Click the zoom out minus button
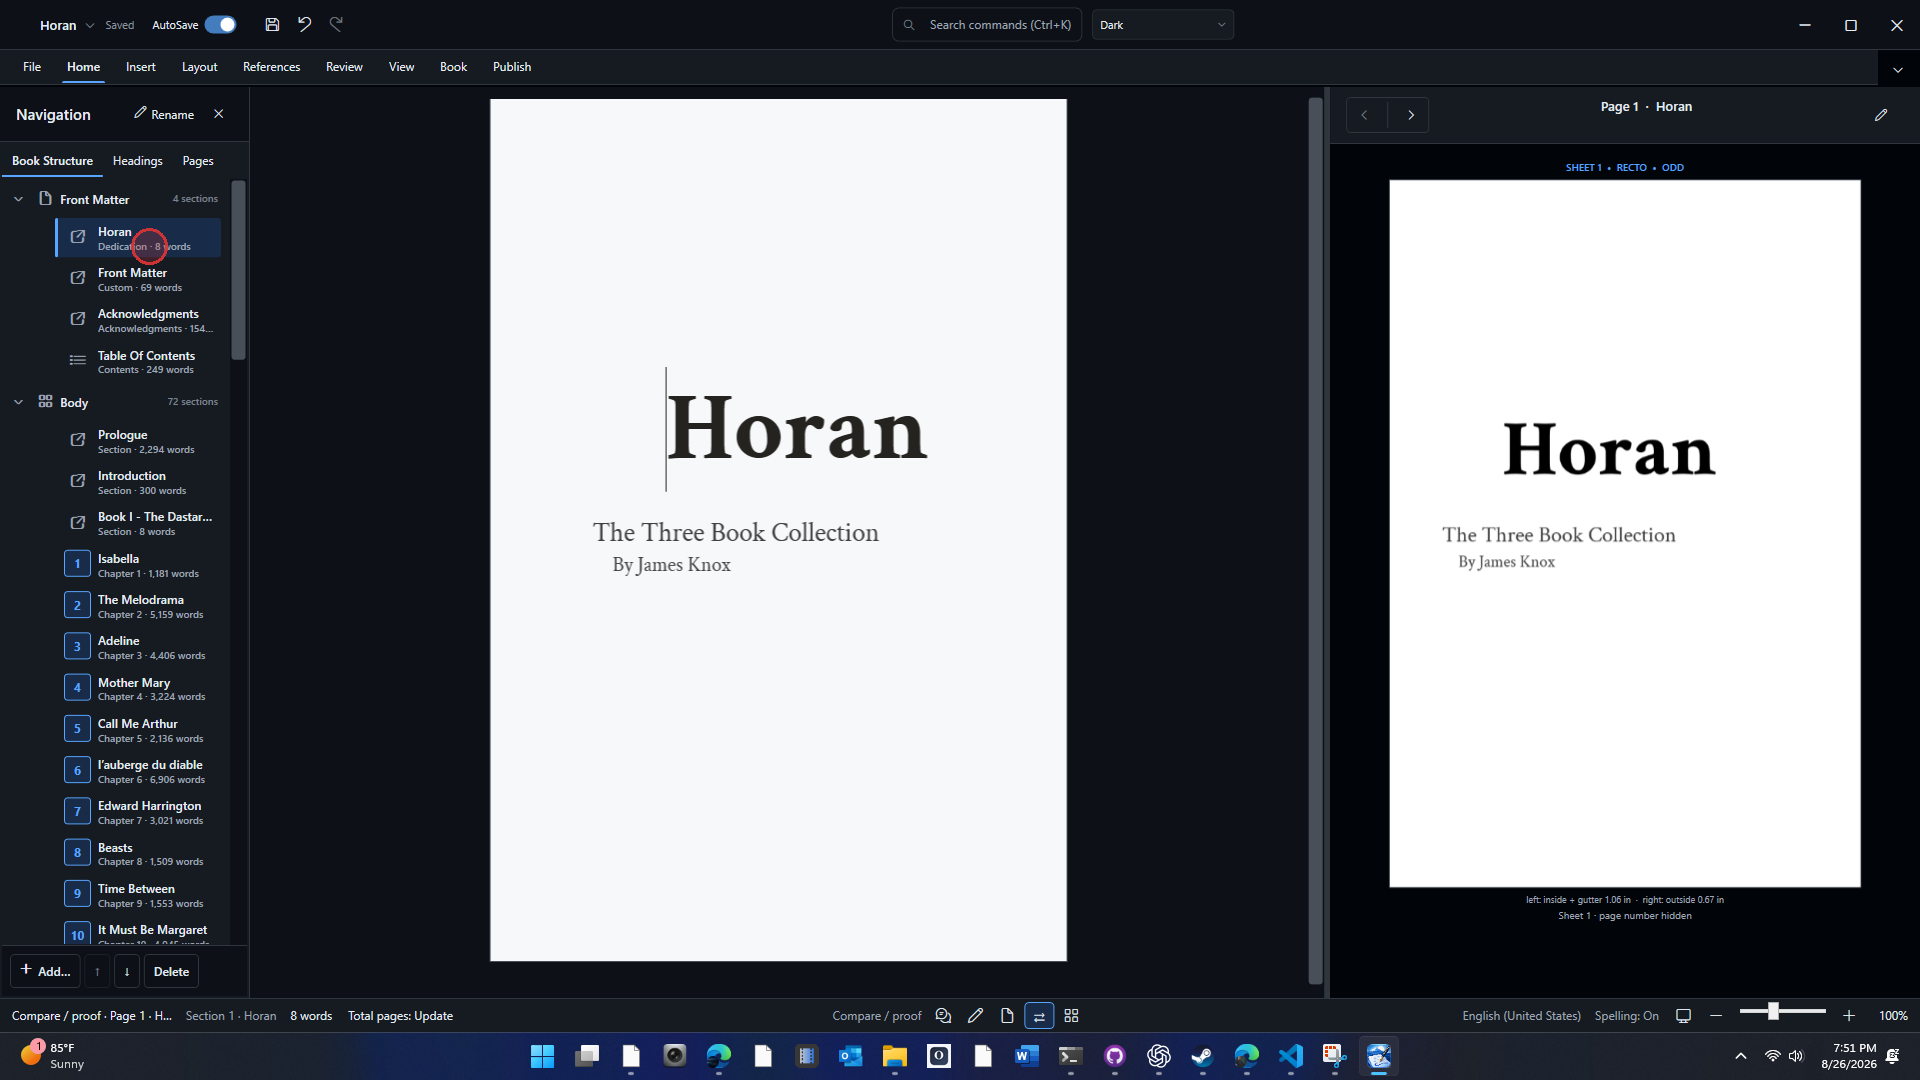The width and height of the screenshot is (1920, 1080). pos(1716,1016)
